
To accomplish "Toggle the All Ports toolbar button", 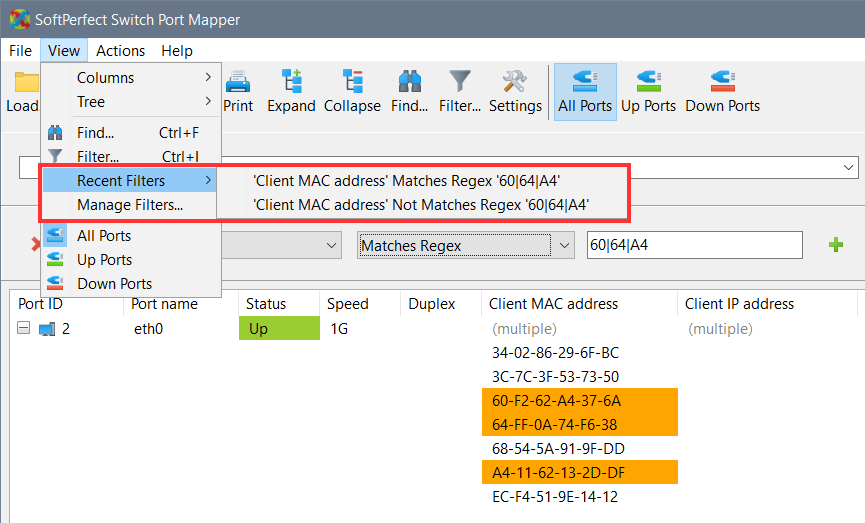I will click(585, 92).
